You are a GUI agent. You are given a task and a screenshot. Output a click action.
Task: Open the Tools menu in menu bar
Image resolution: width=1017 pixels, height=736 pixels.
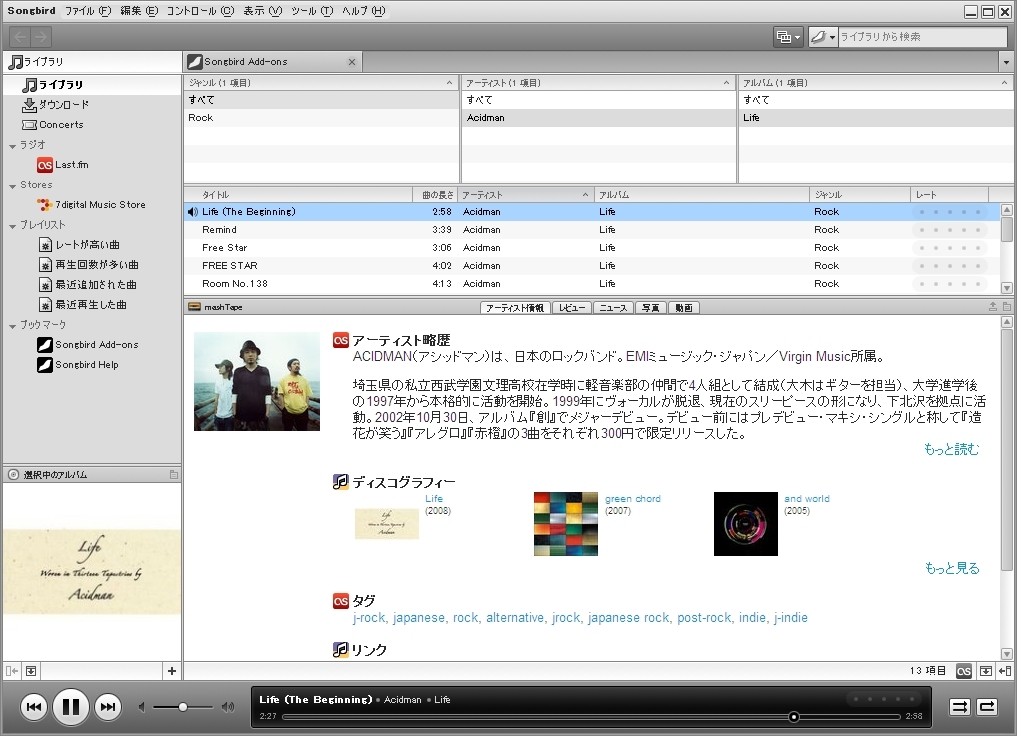click(311, 11)
